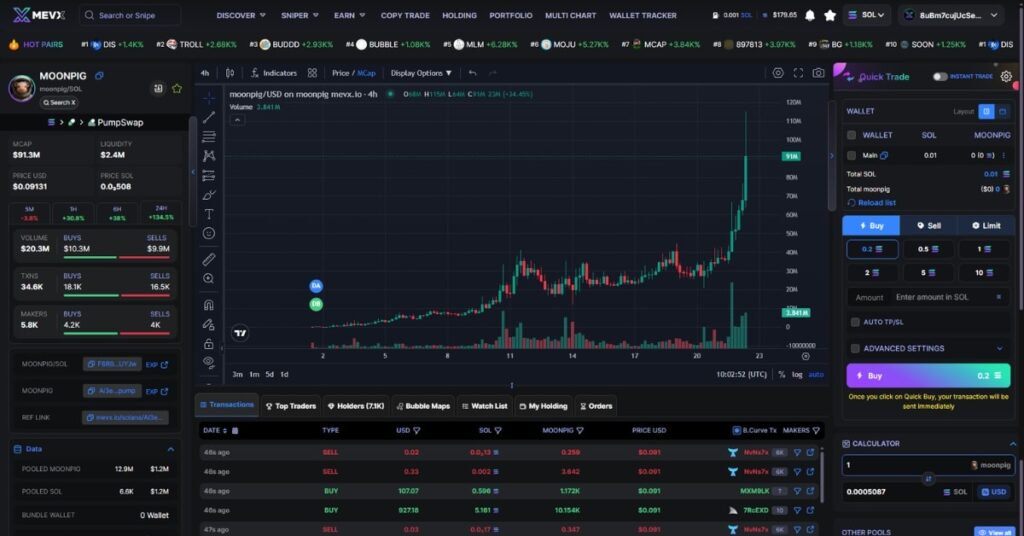This screenshot has height=536, width=1024.
Task: Open the Orders tab
Action: point(596,406)
